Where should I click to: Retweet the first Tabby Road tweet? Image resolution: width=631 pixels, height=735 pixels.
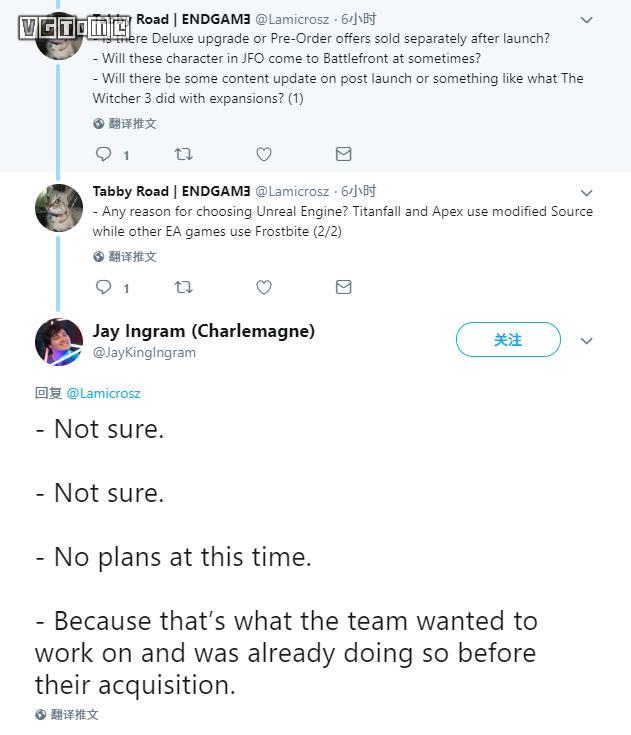coord(183,154)
